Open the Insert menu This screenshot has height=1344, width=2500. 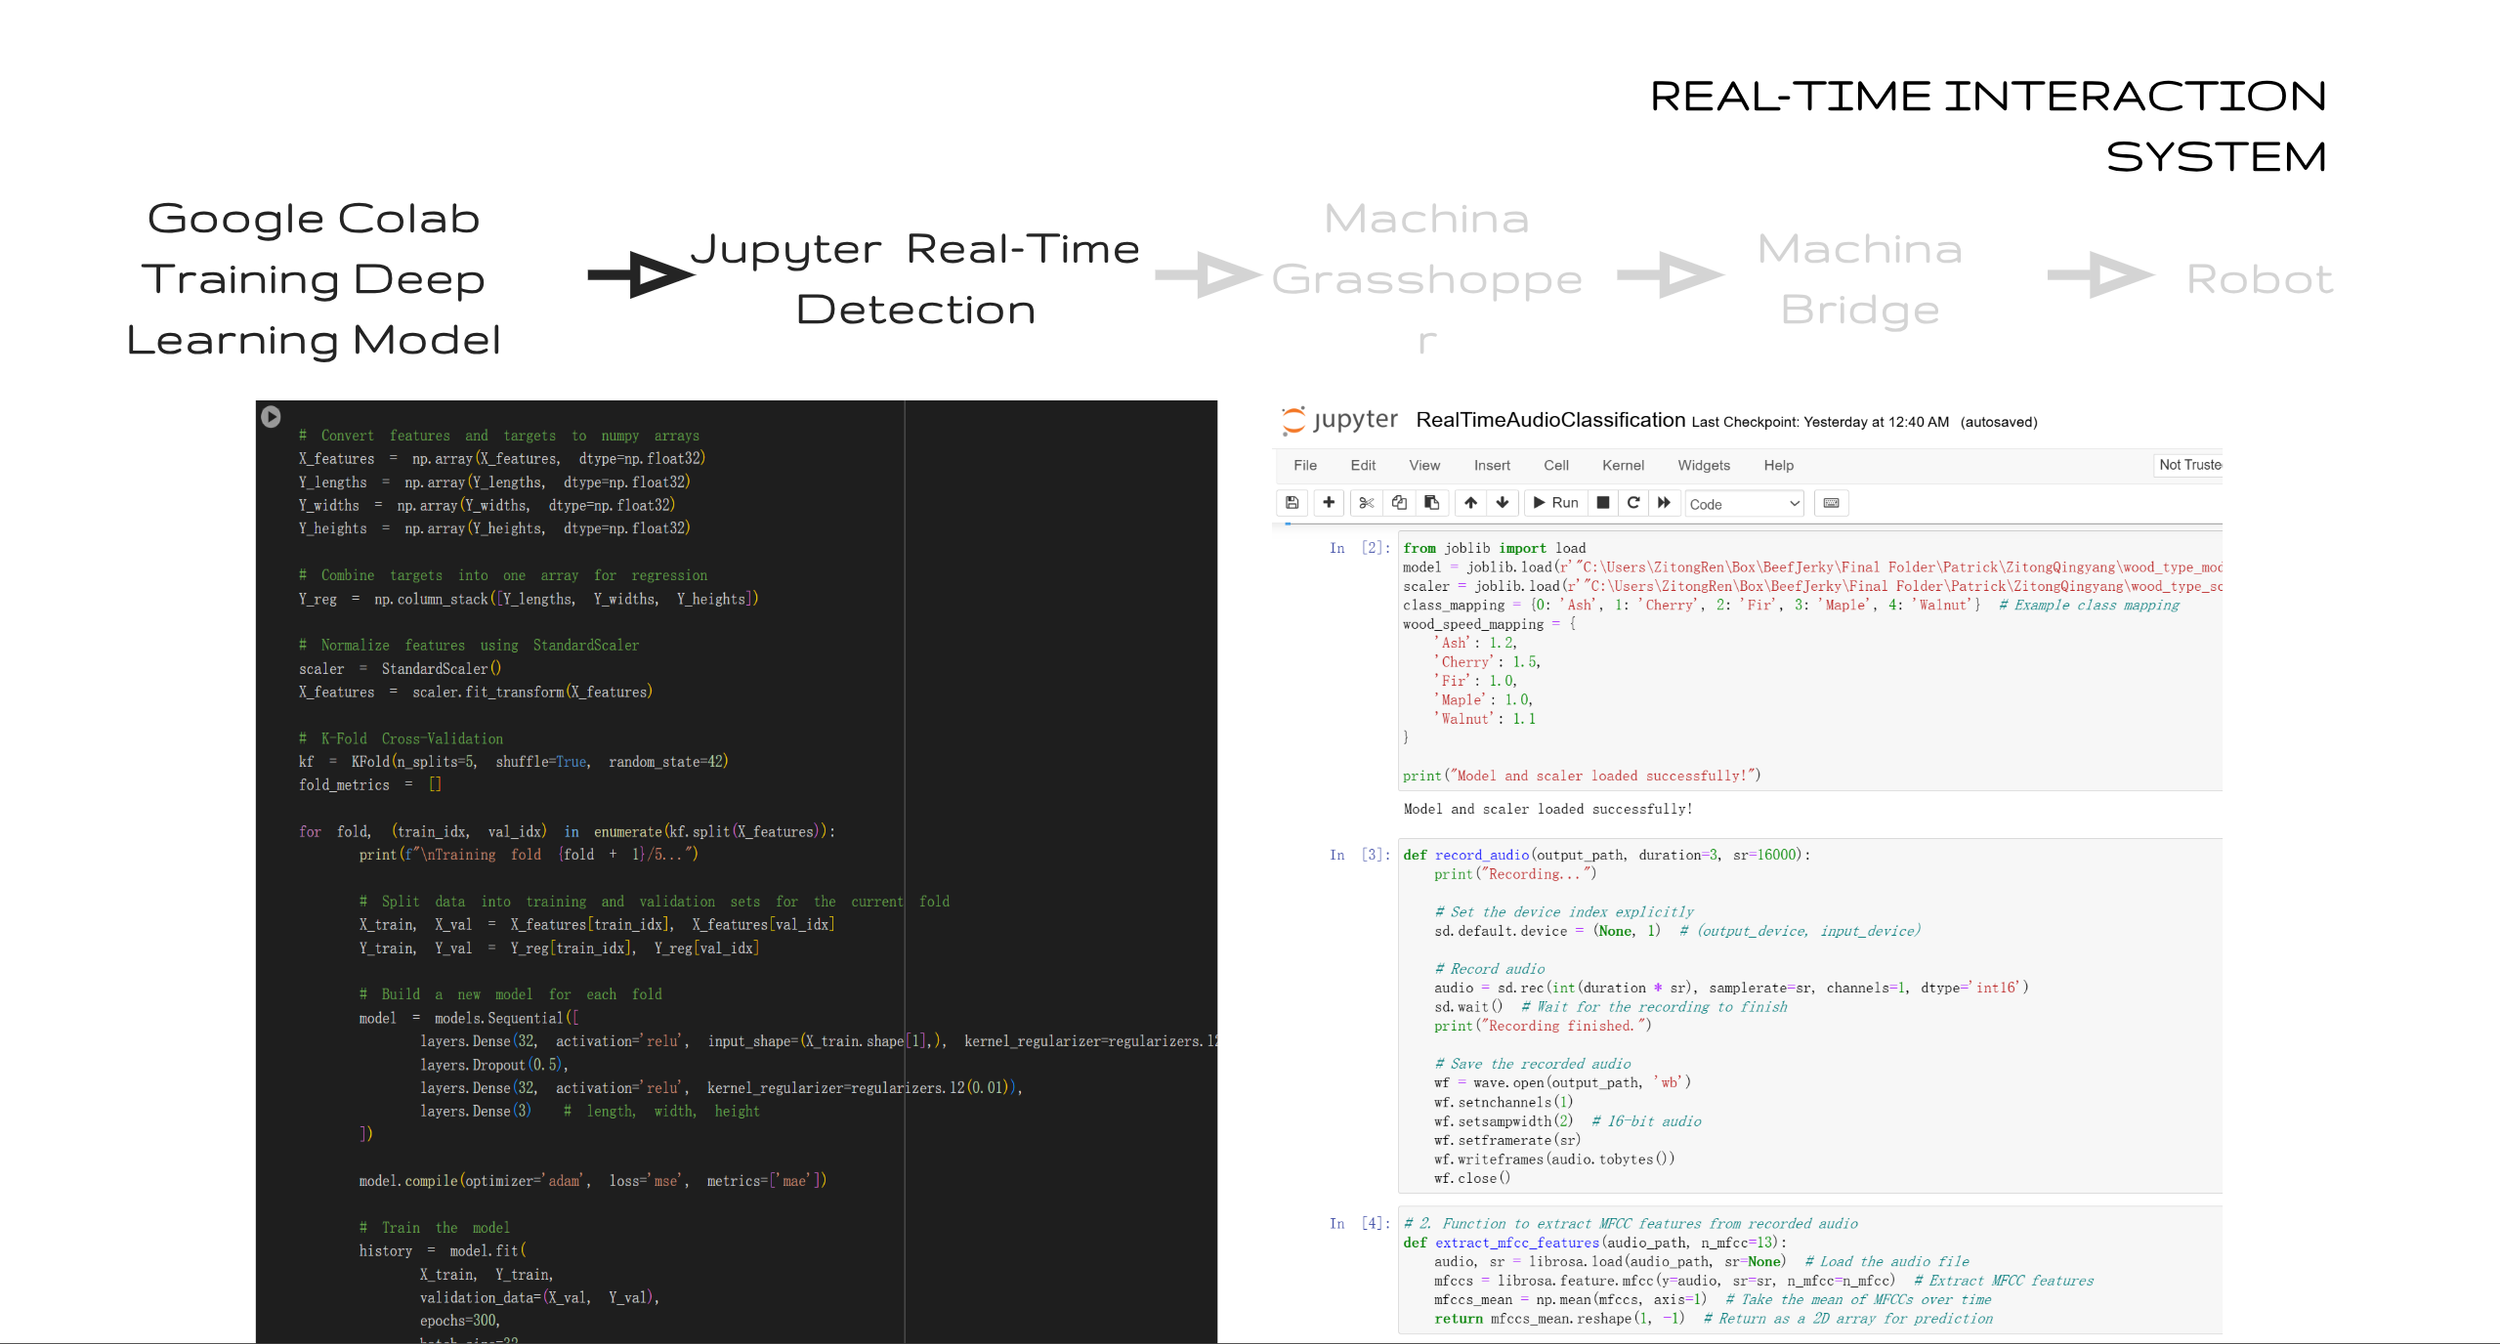coord(1492,465)
